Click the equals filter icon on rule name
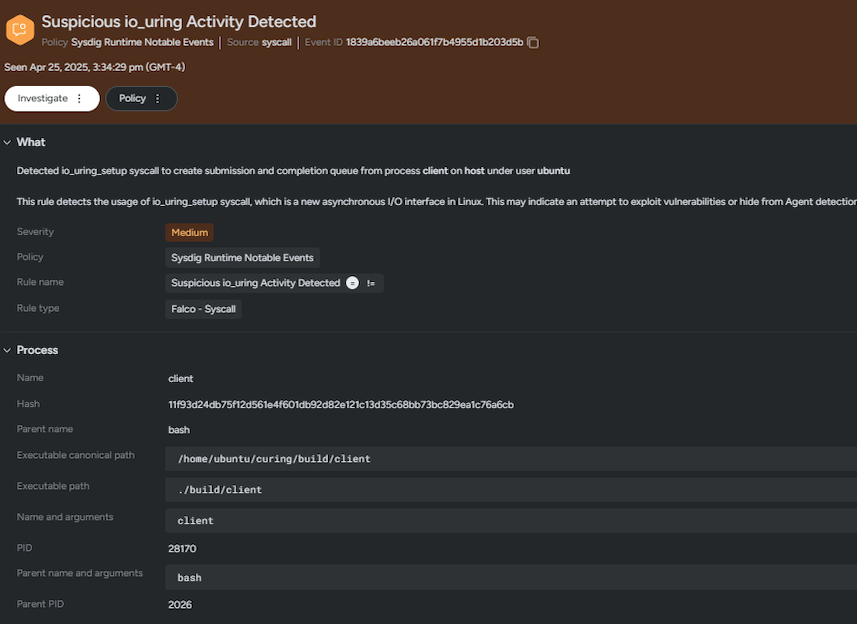This screenshot has width=857, height=624. point(352,283)
